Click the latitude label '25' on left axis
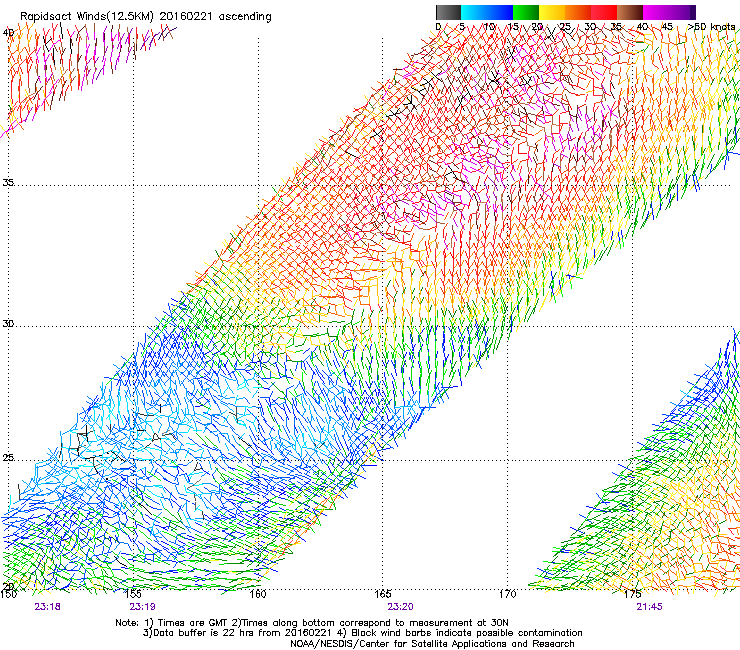 tap(8, 458)
